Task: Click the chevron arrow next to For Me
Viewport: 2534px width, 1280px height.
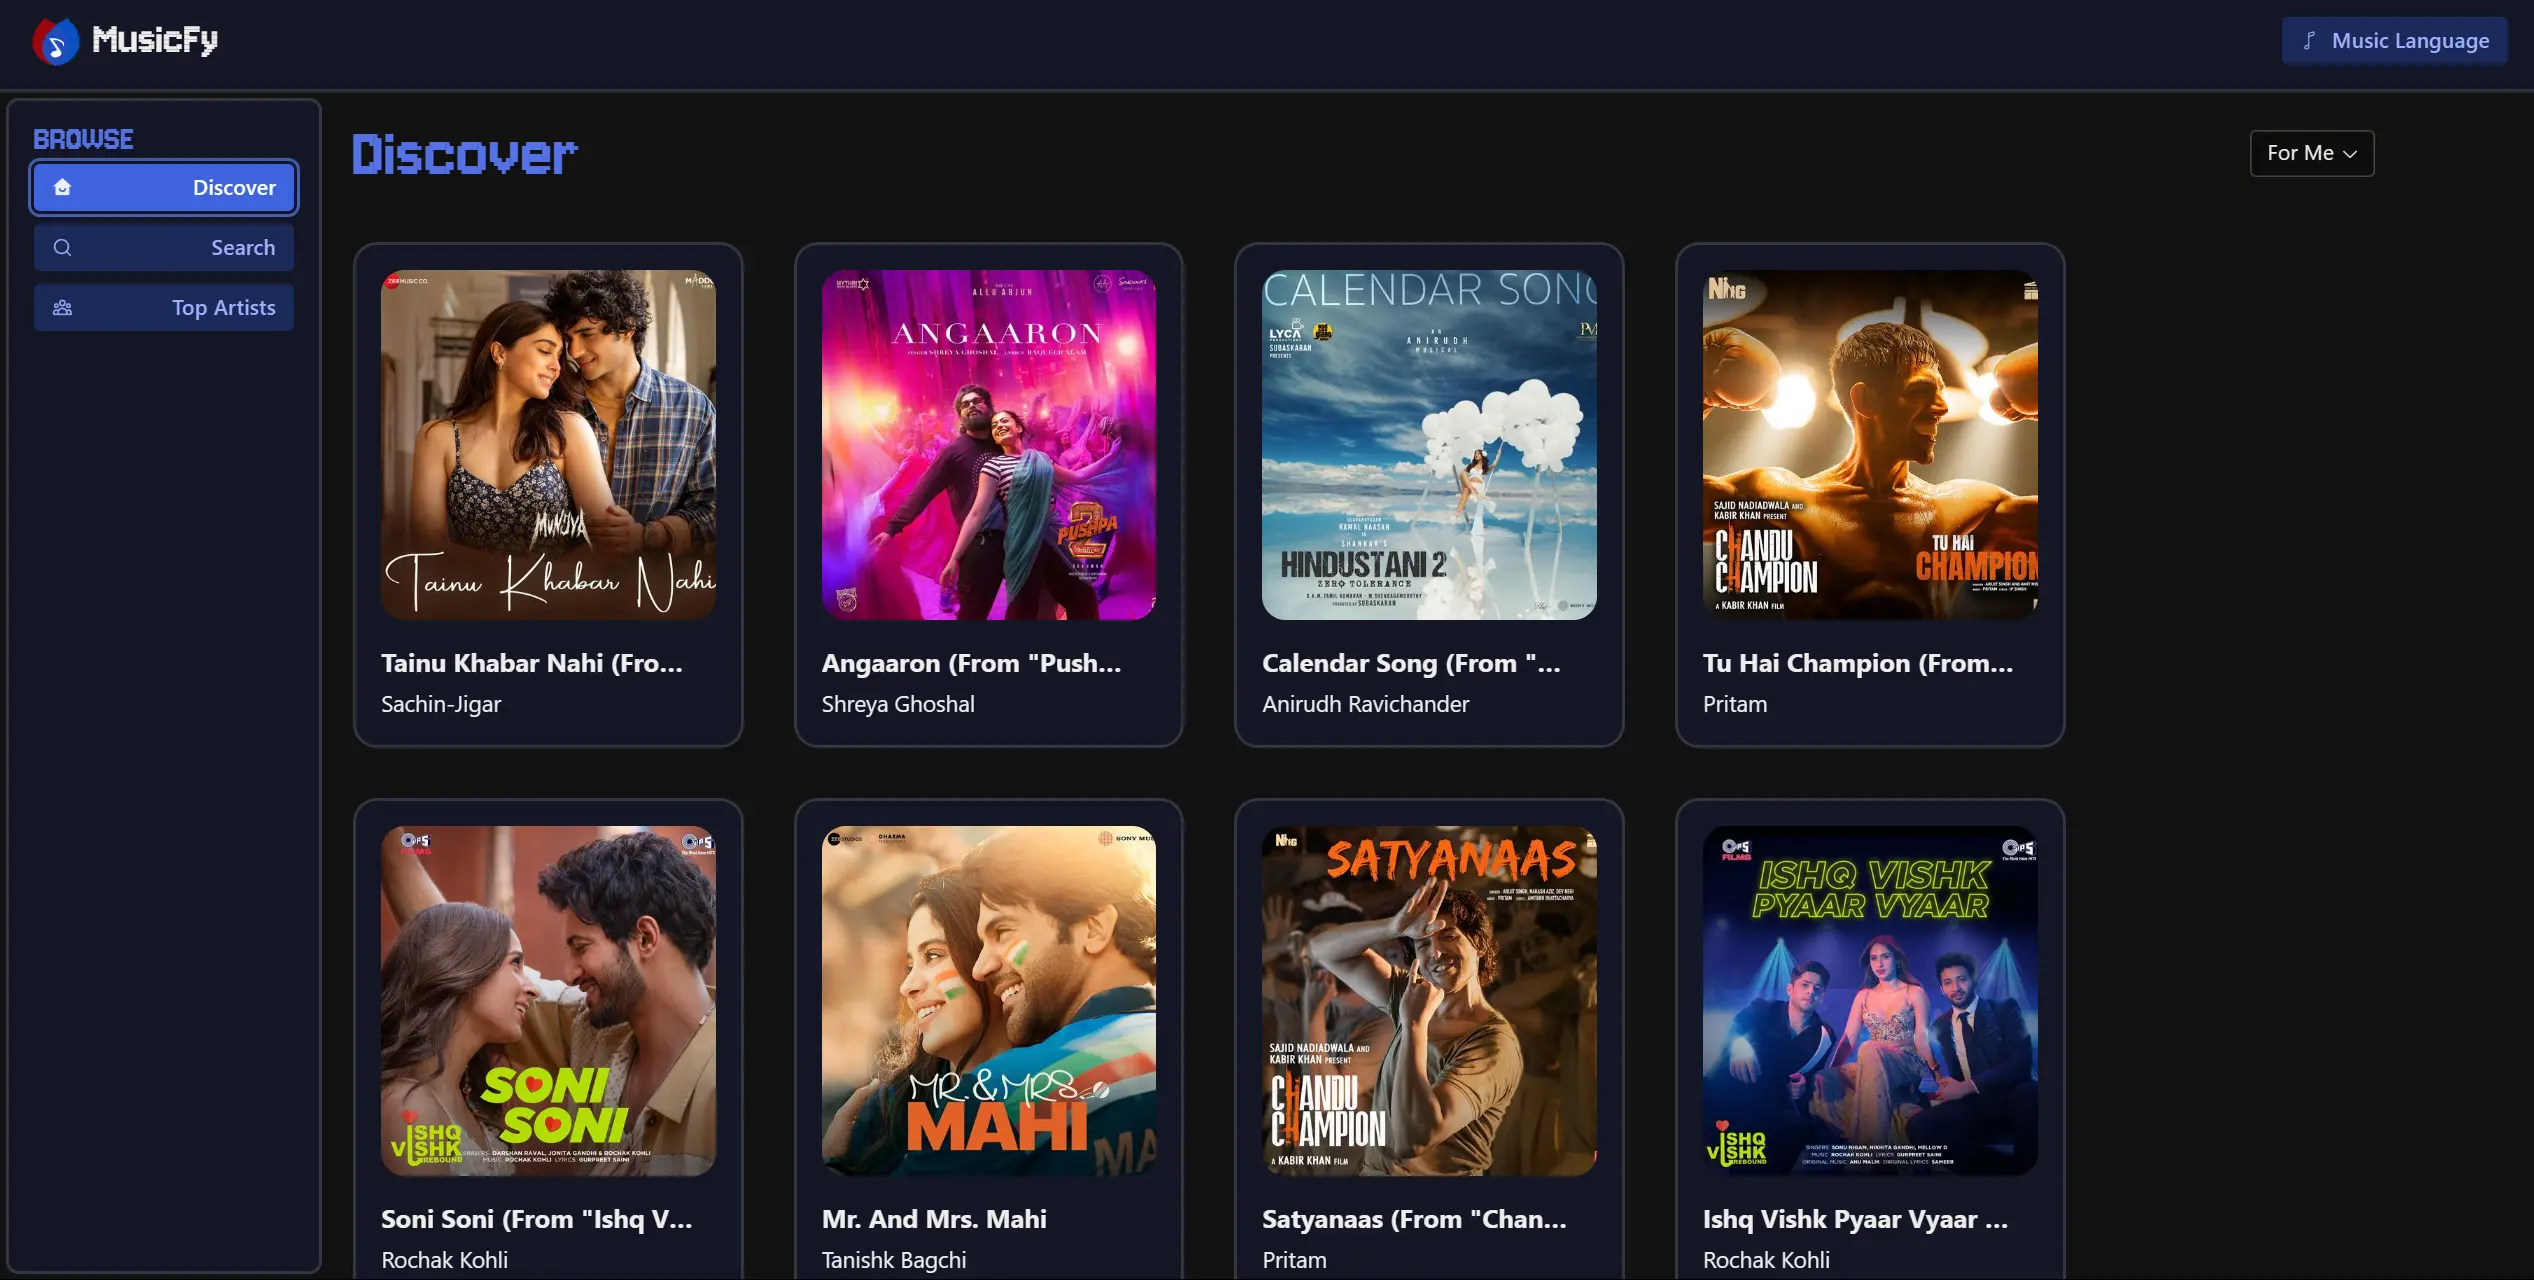Action: click(x=2350, y=154)
